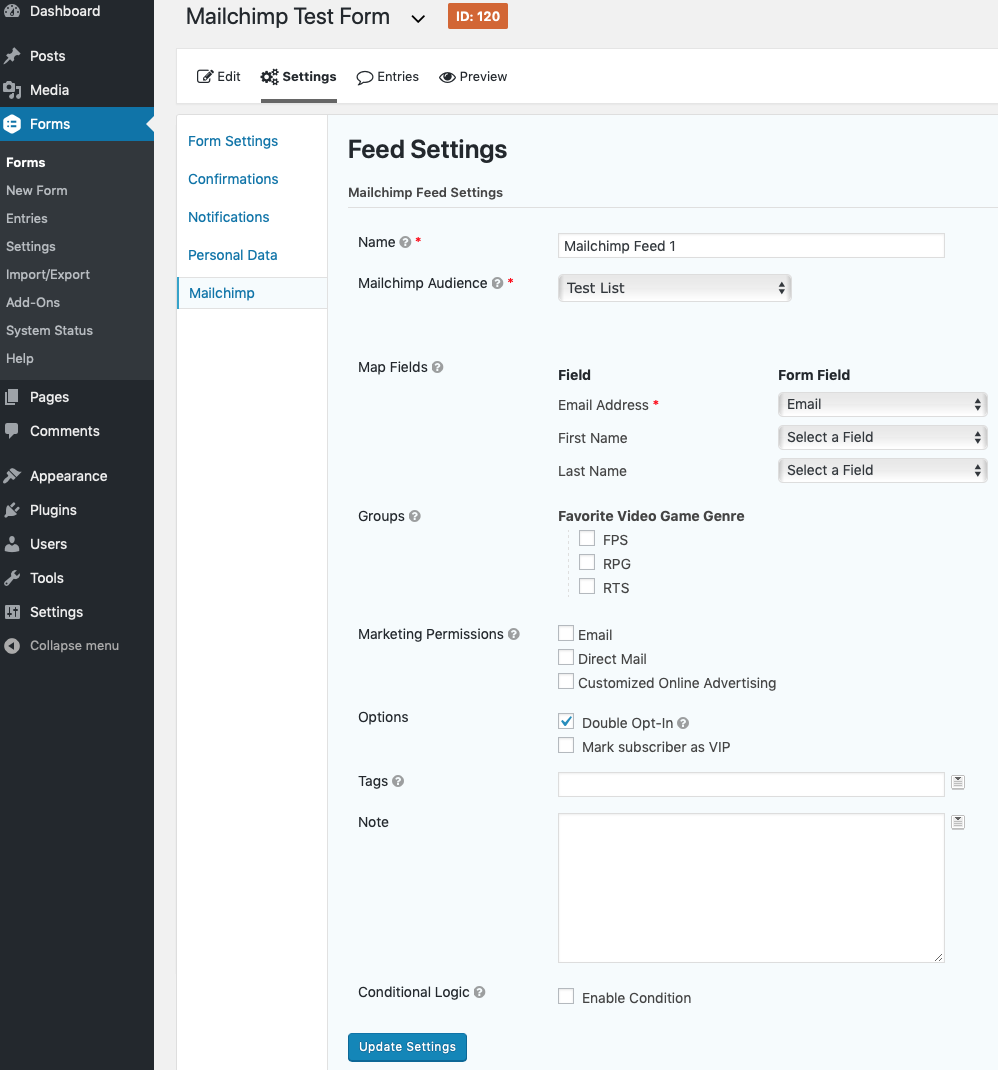Viewport: 998px width, 1070px height.
Task: Open the Confirmations settings link
Action: (x=232, y=179)
